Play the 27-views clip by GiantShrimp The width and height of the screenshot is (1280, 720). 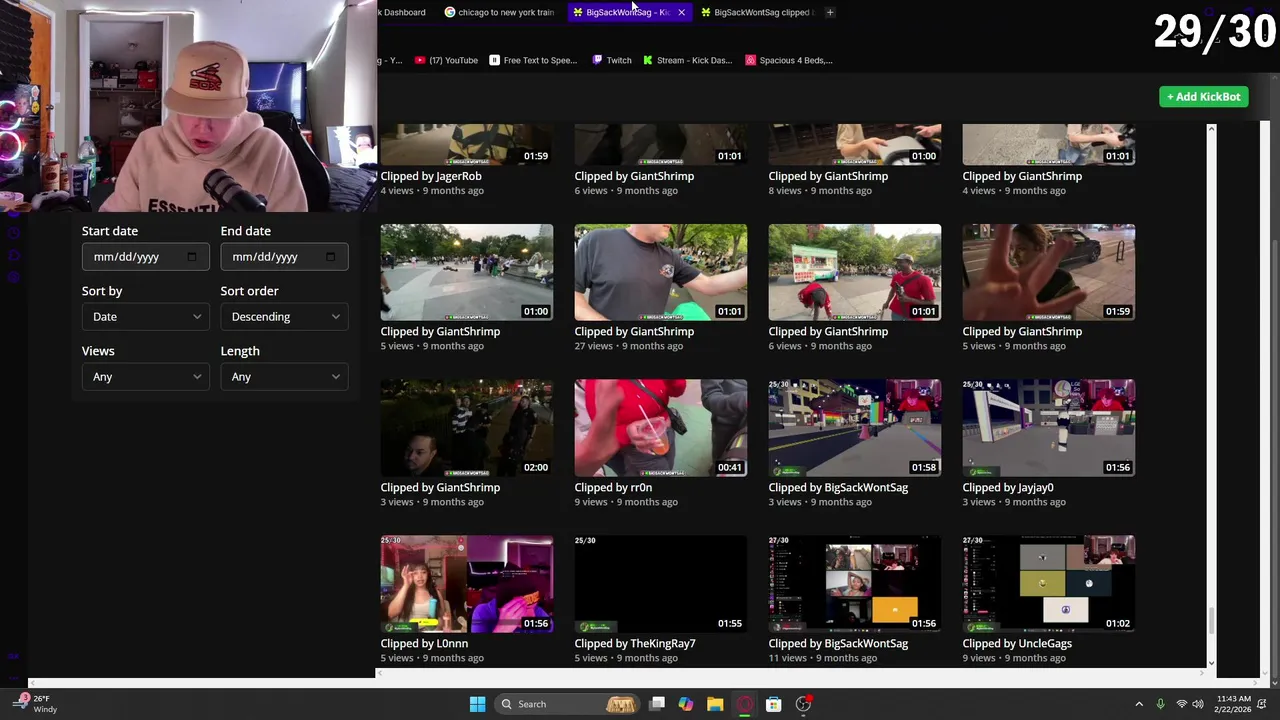660,272
